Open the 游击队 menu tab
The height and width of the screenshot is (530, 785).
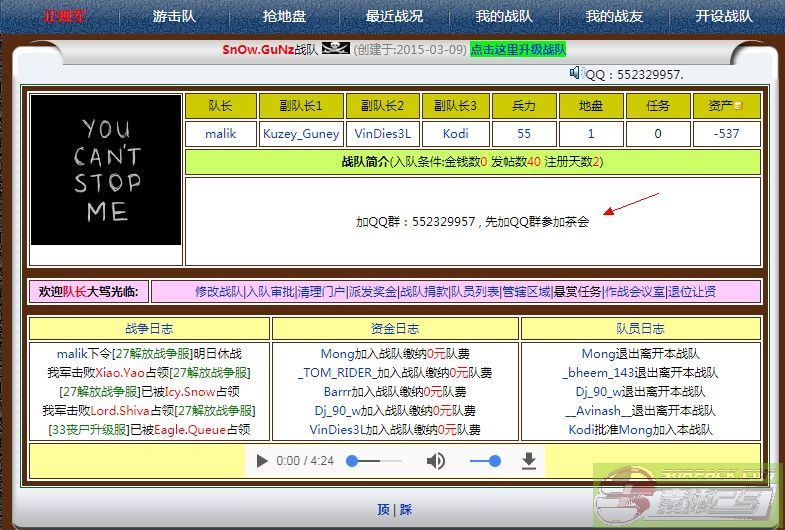pyautogui.click(x=174, y=17)
